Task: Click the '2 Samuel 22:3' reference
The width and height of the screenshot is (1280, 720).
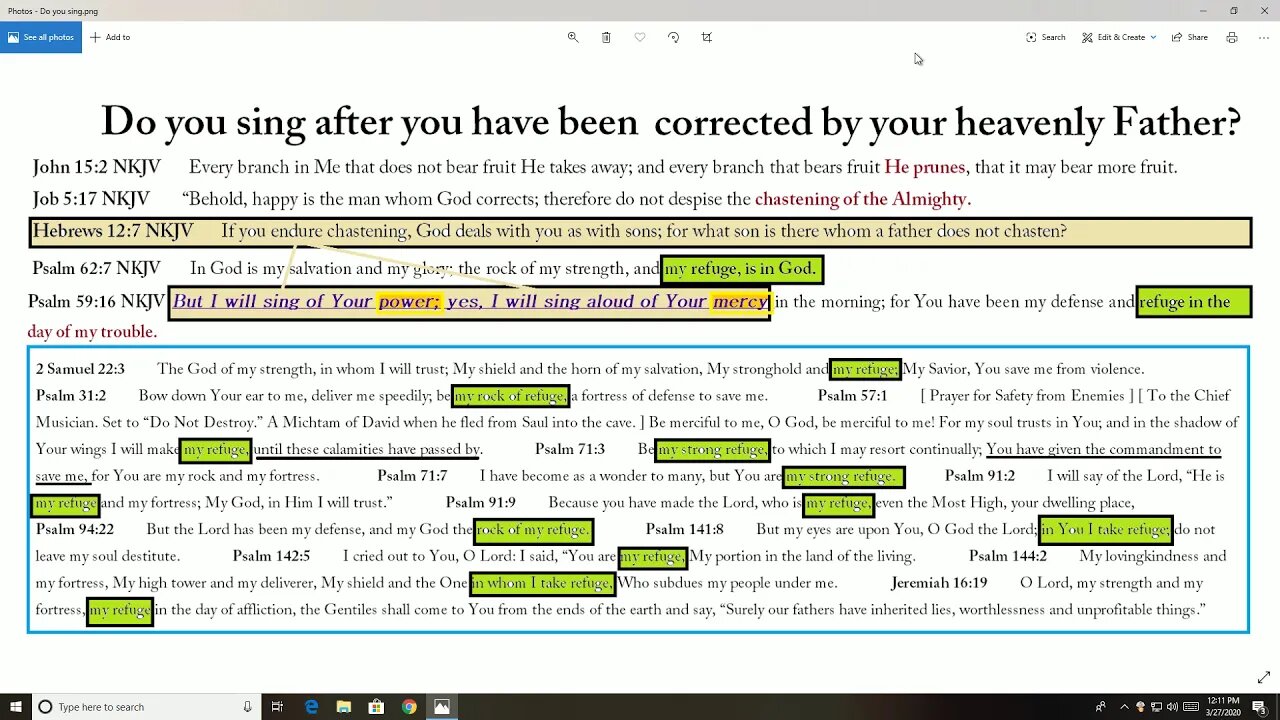Action: pyautogui.click(x=80, y=369)
